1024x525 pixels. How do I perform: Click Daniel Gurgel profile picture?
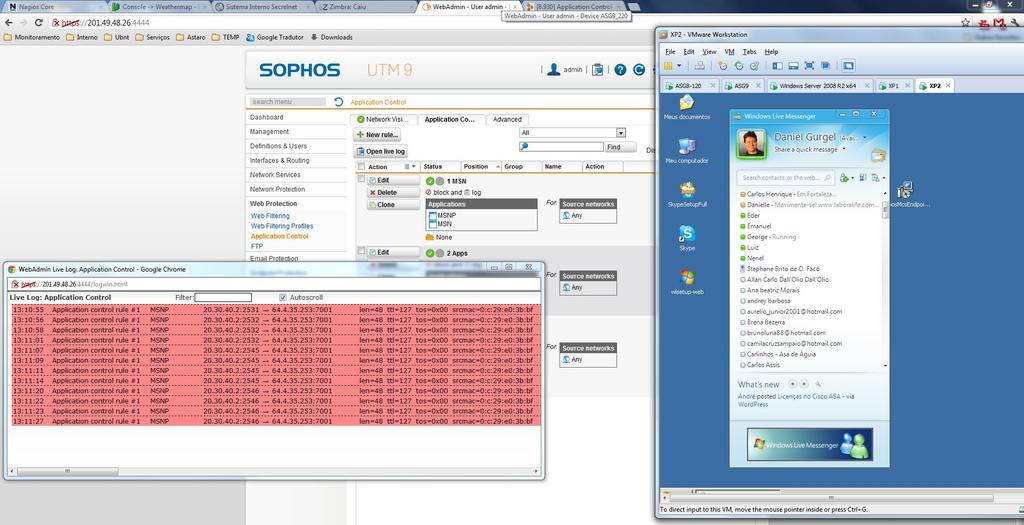pos(752,144)
